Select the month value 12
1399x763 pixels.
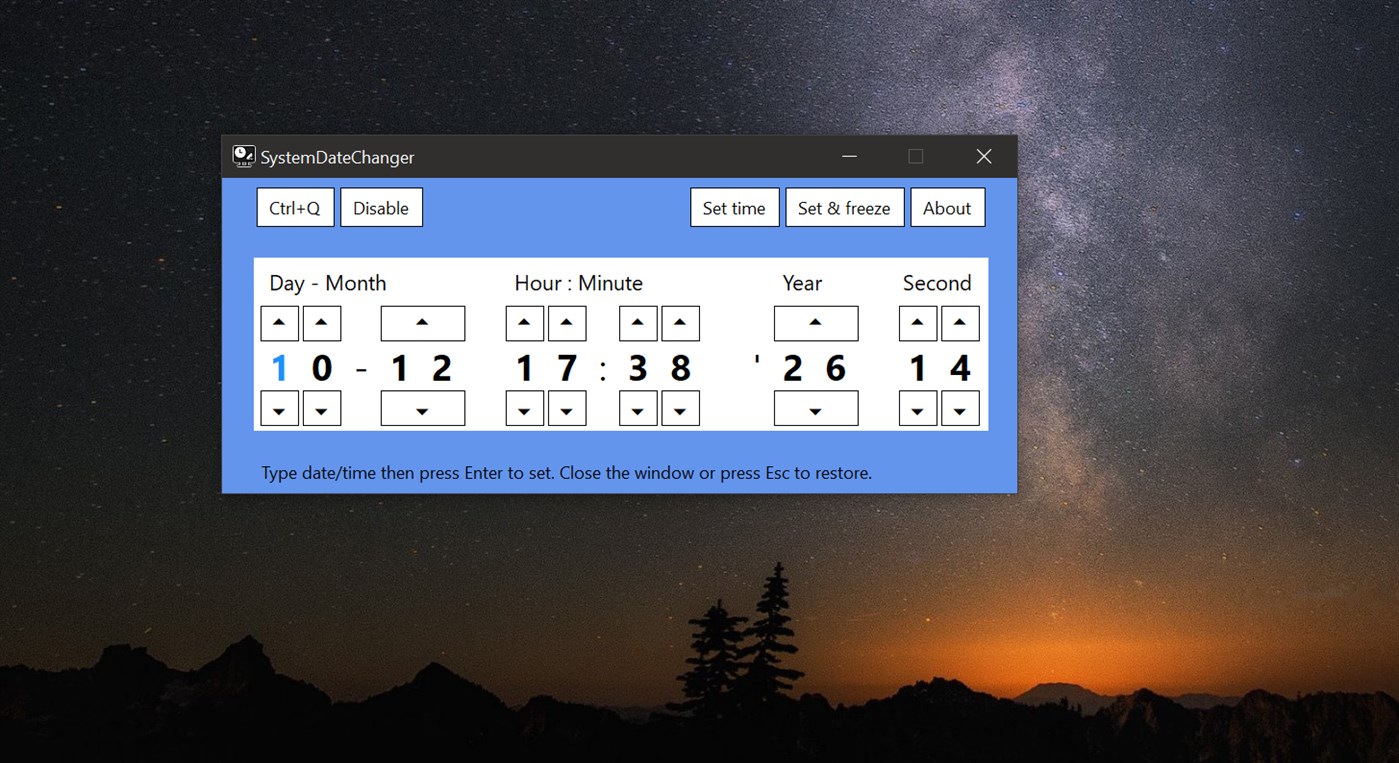[421, 369]
